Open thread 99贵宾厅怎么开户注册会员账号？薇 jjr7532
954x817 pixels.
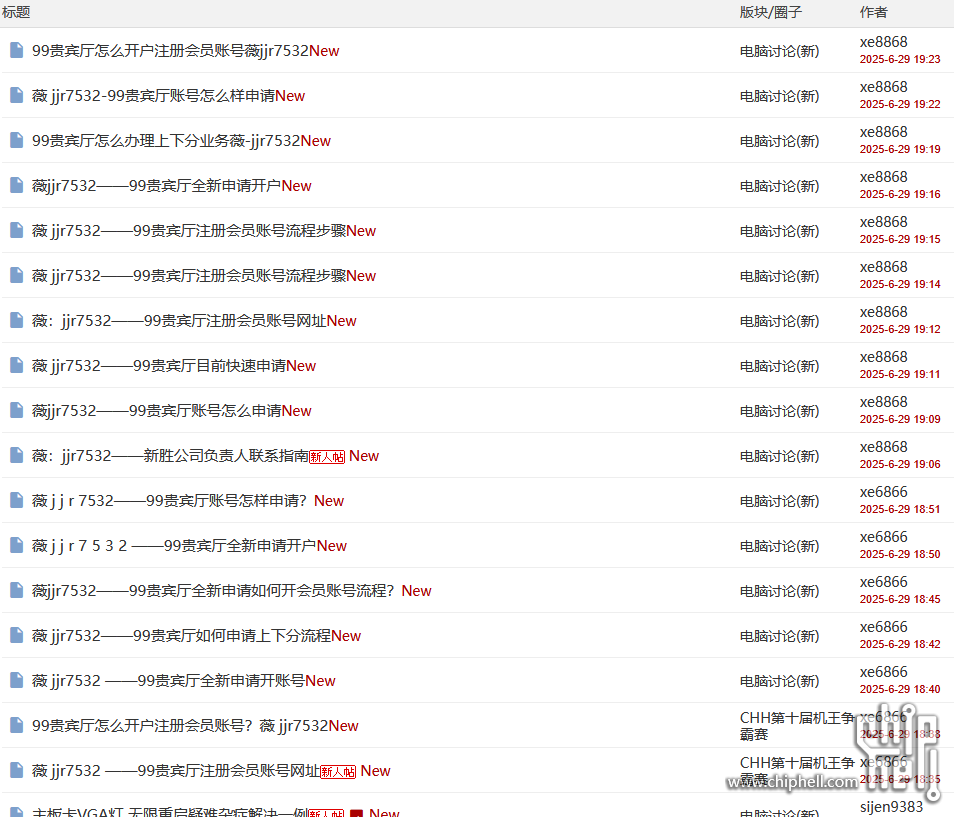(x=180, y=726)
